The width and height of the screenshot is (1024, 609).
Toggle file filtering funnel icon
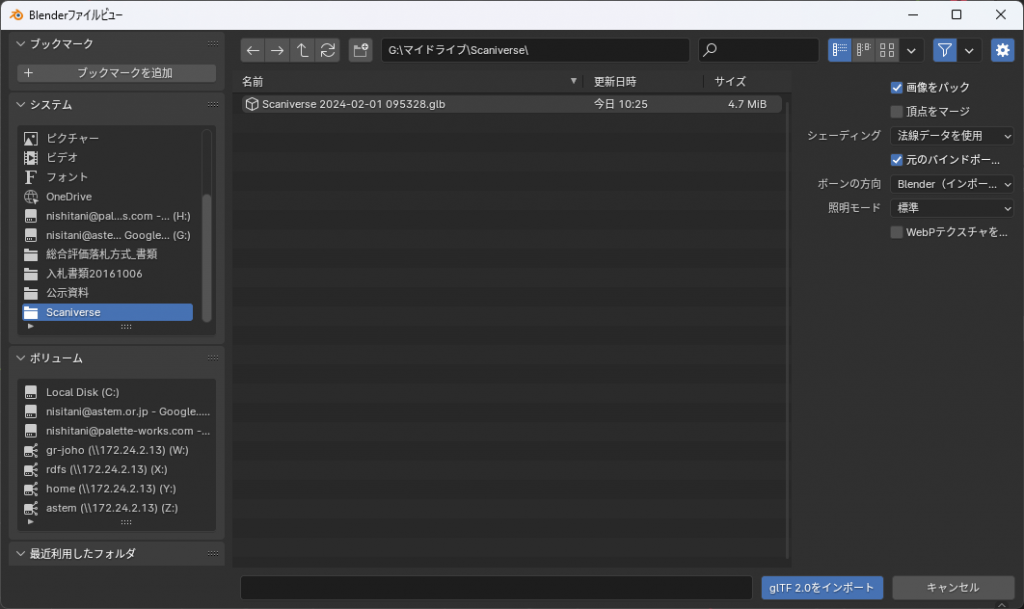pos(944,50)
